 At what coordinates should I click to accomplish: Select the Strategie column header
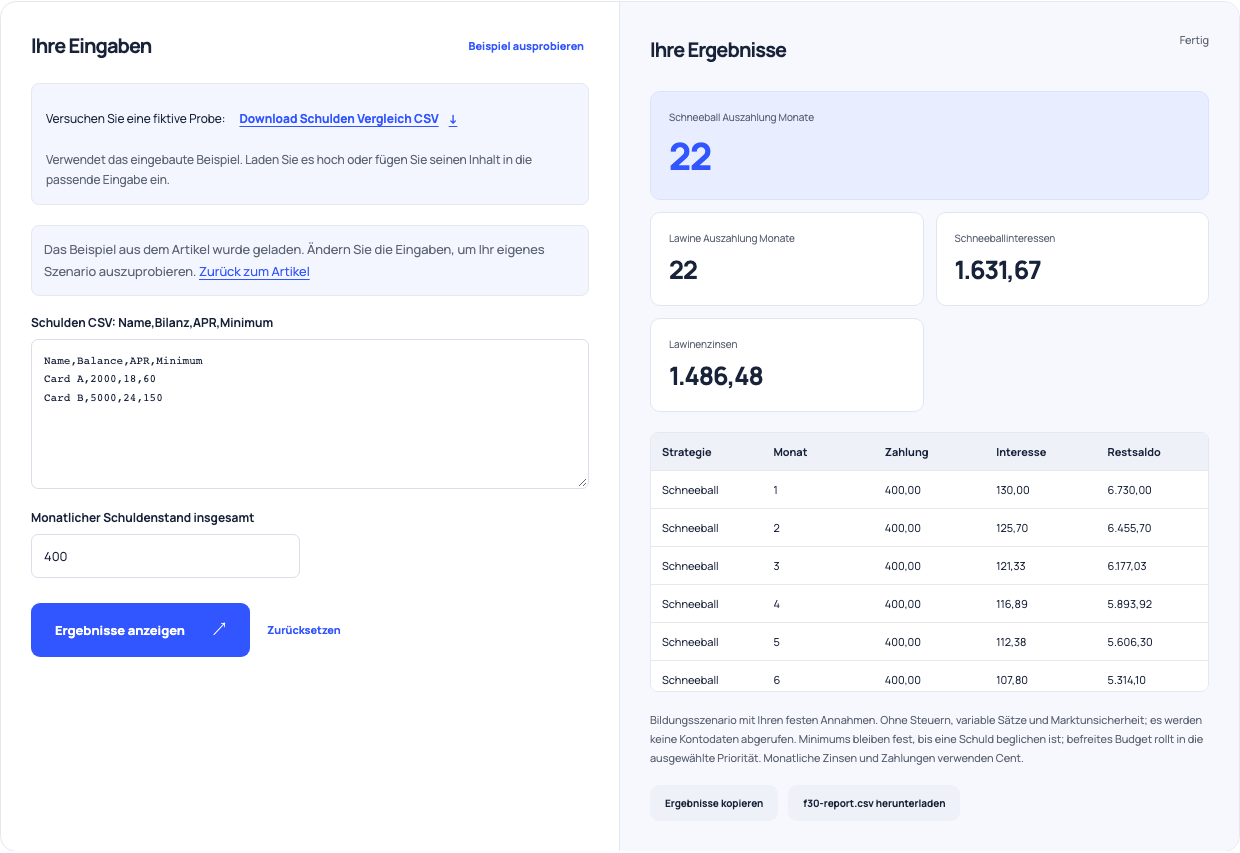pos(687,452)
